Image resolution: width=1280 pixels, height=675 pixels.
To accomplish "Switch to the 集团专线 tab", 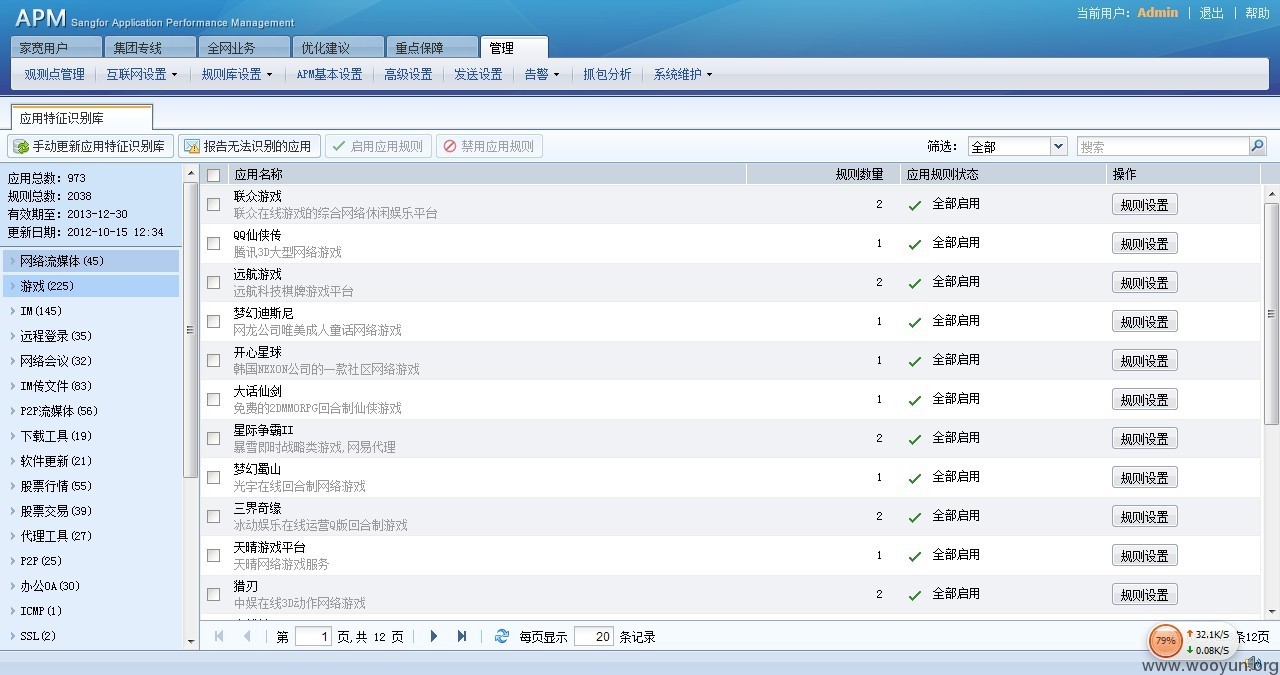I will coord(150,47).
